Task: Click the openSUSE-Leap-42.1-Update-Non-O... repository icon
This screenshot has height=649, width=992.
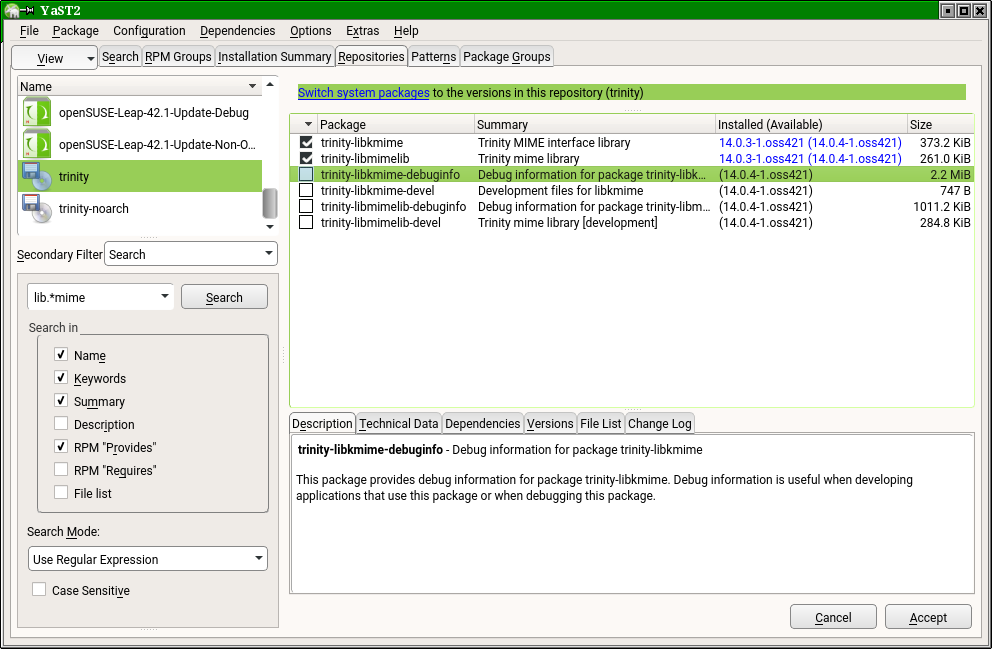Action: tap(37, 145)
